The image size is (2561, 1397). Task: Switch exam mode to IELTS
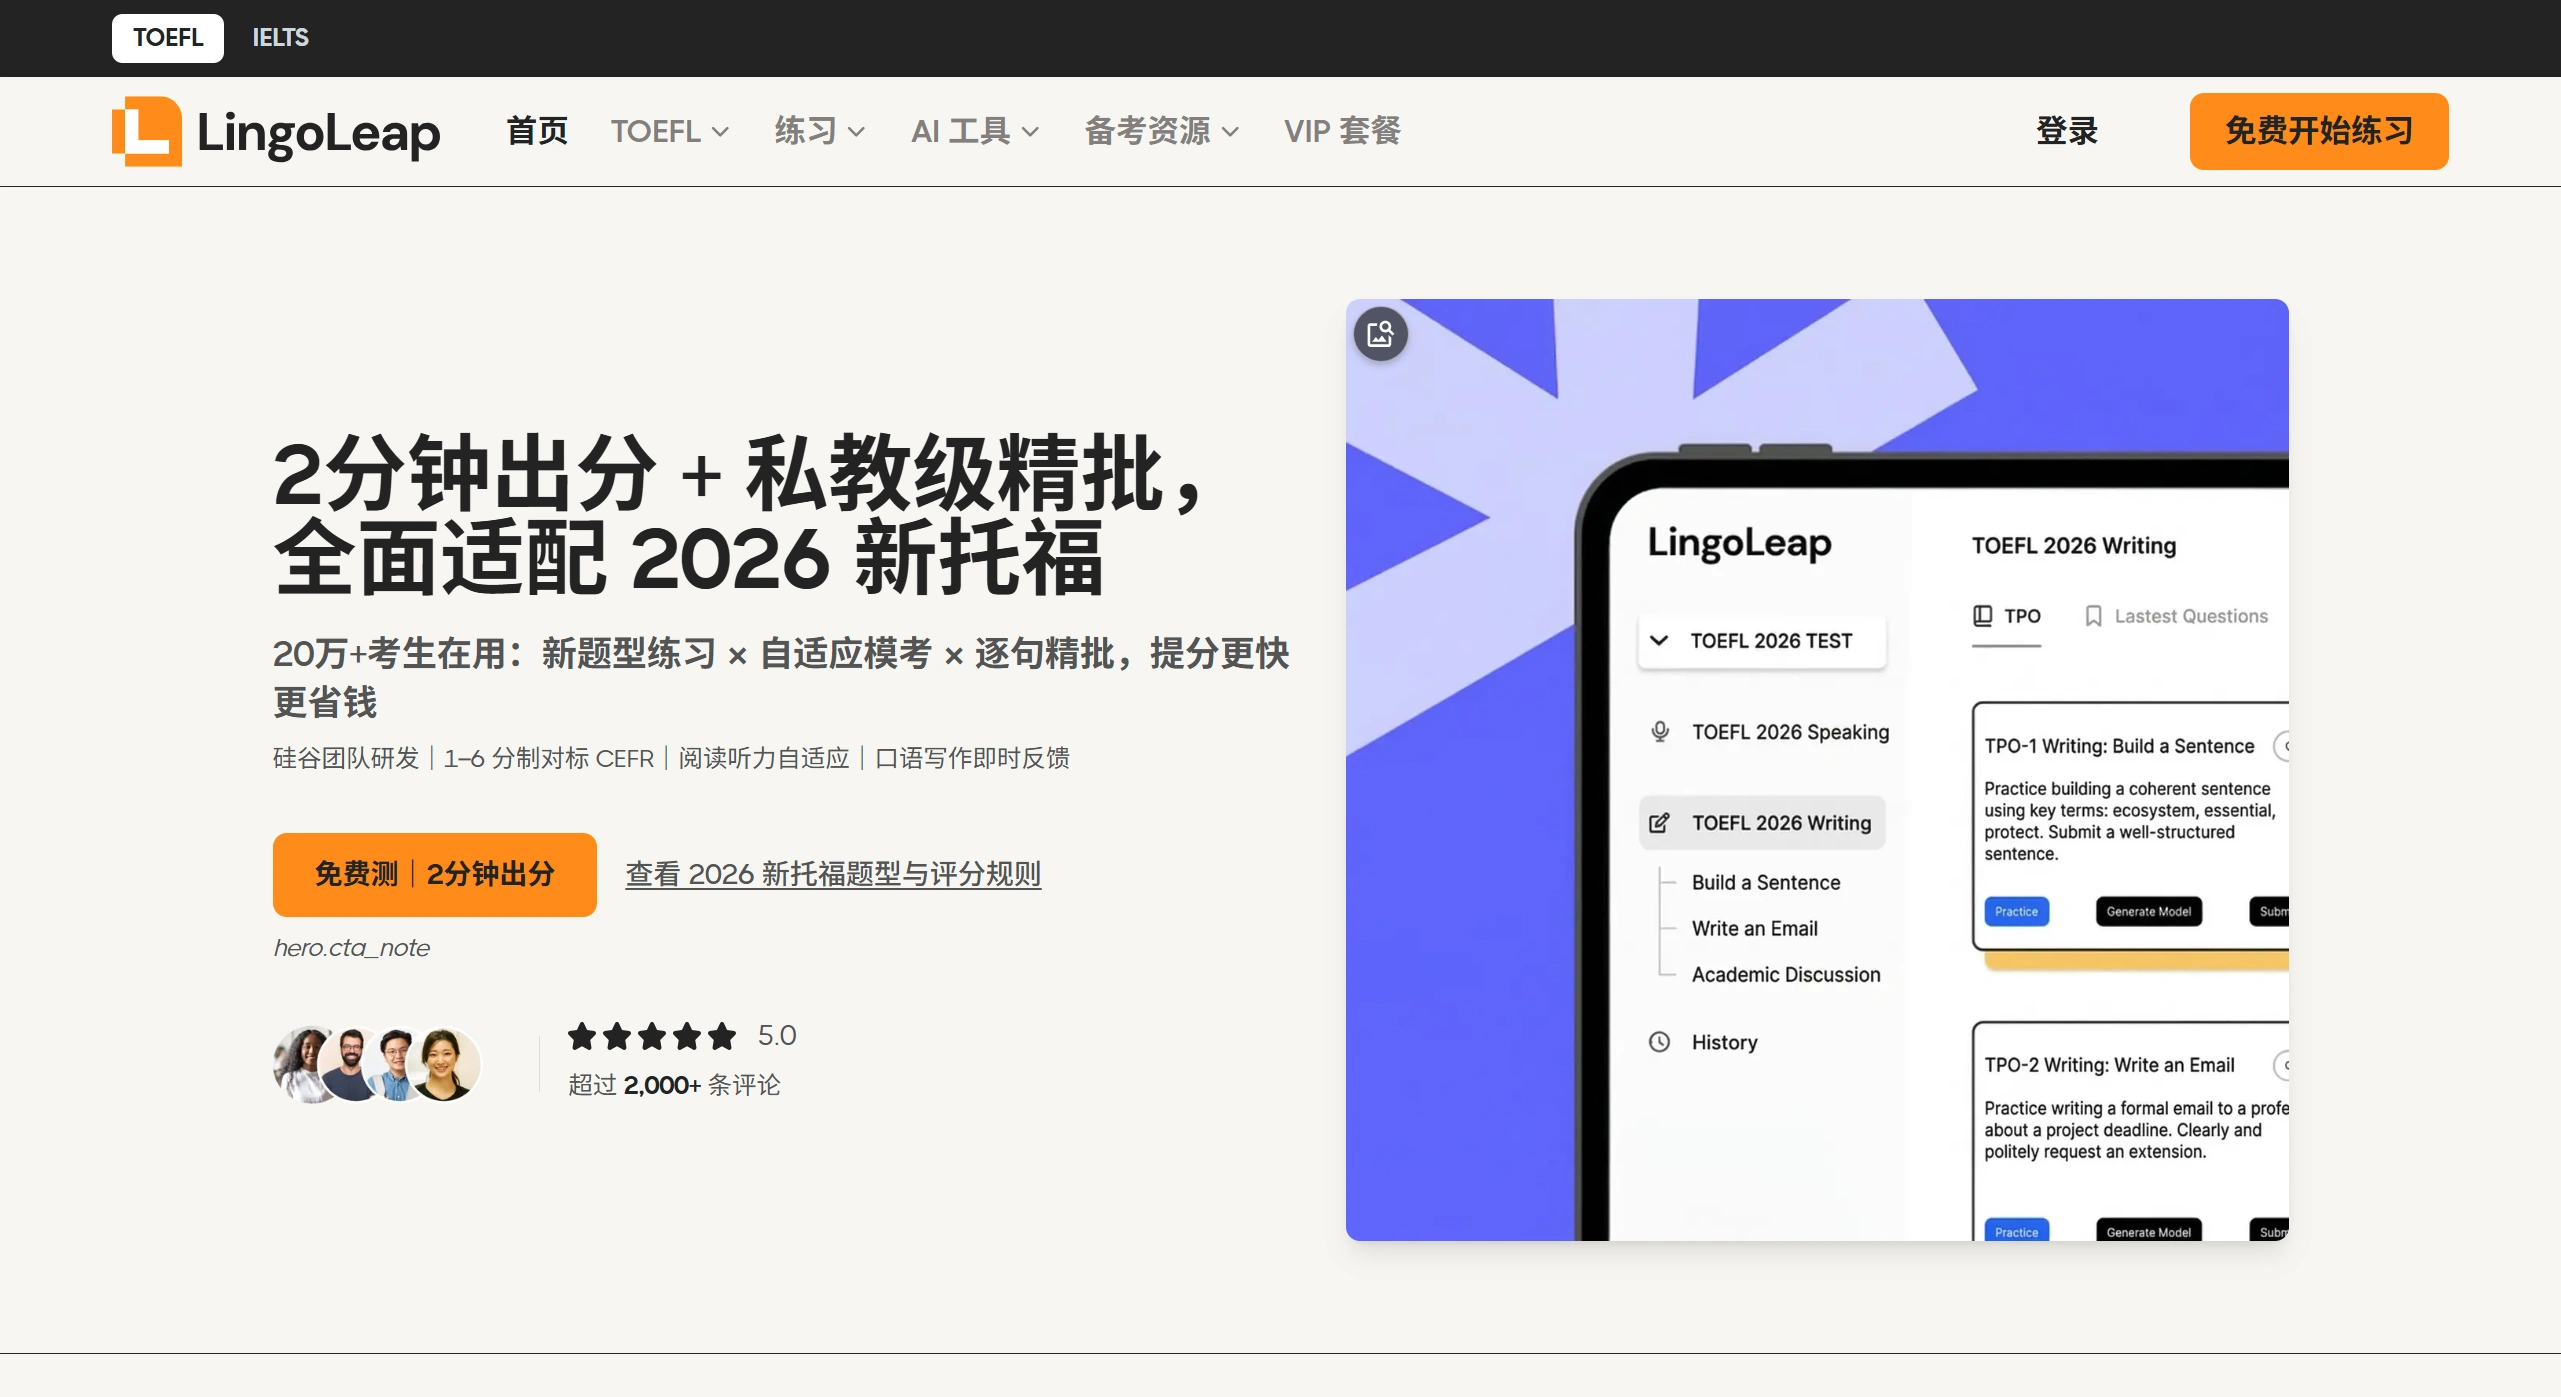click(x=280, y=37)
